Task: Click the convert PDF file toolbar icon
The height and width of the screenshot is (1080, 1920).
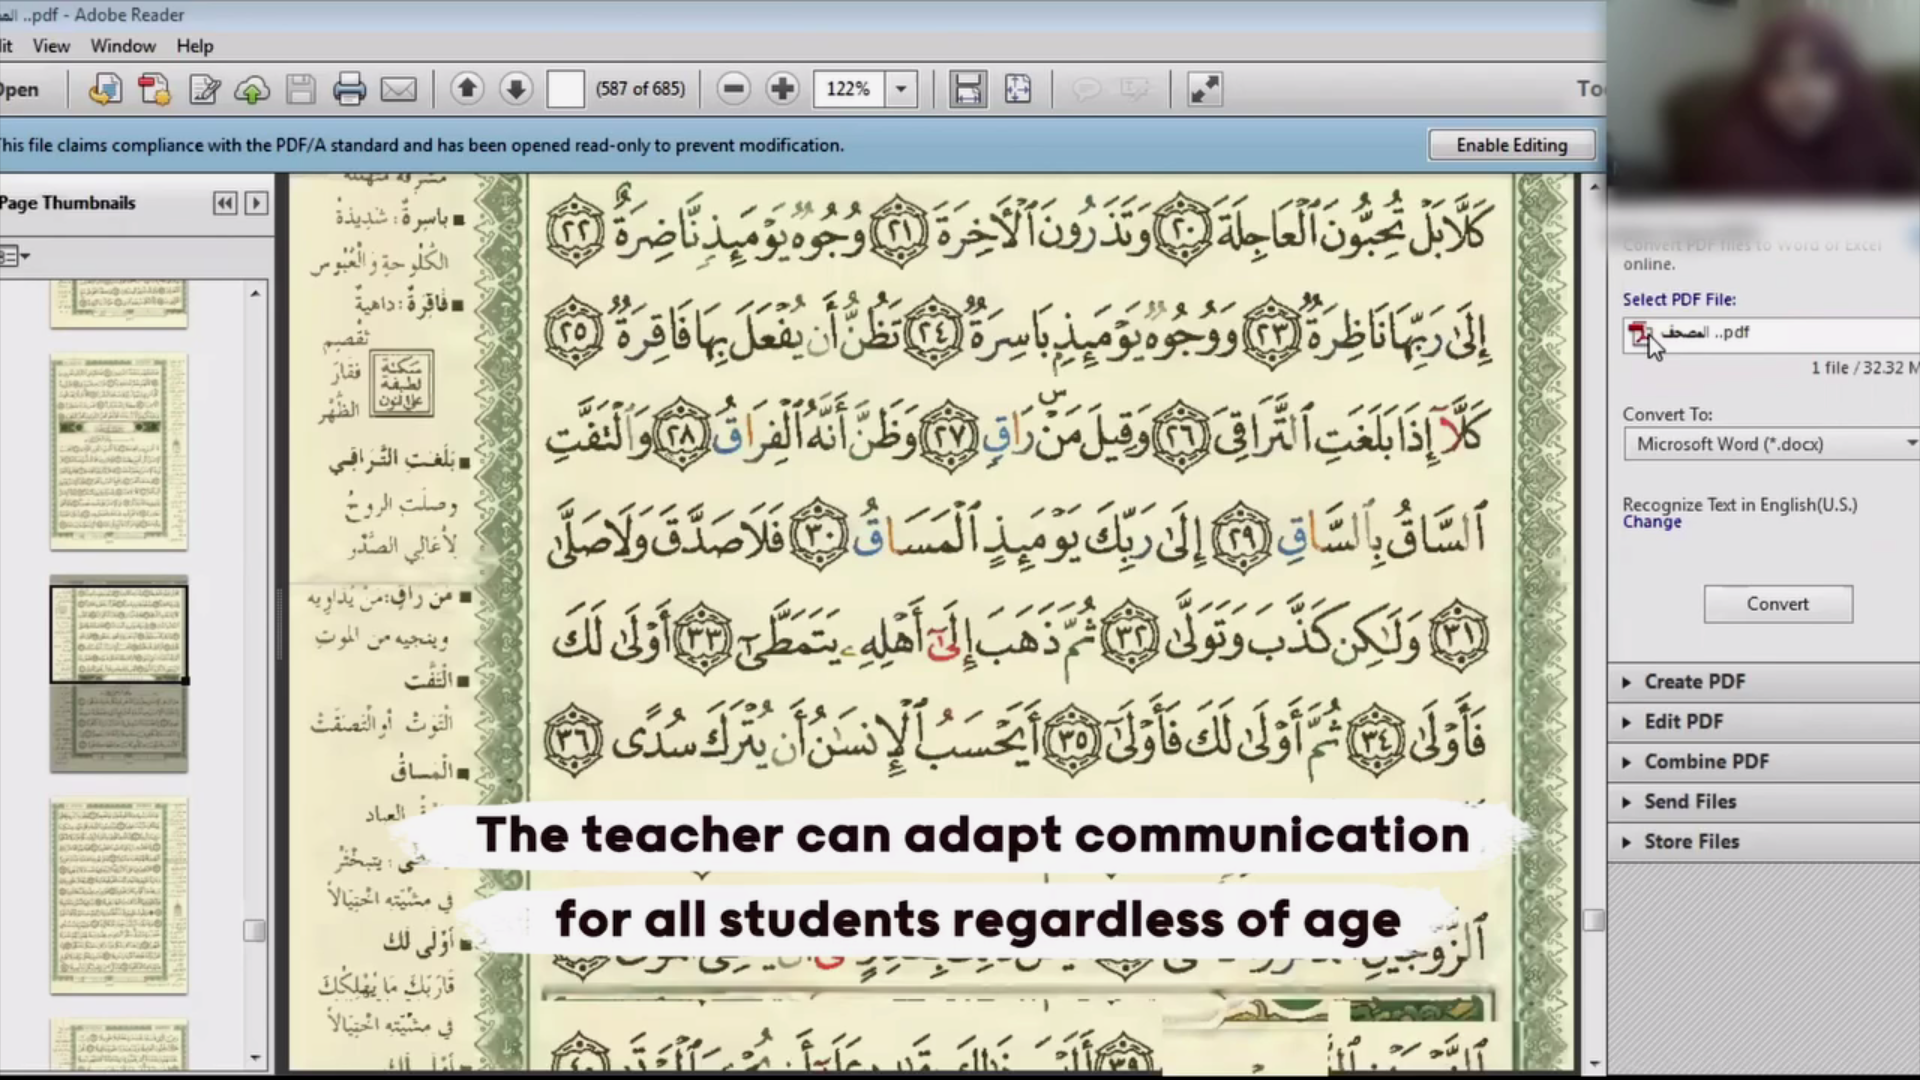Action: pos(154,90)
